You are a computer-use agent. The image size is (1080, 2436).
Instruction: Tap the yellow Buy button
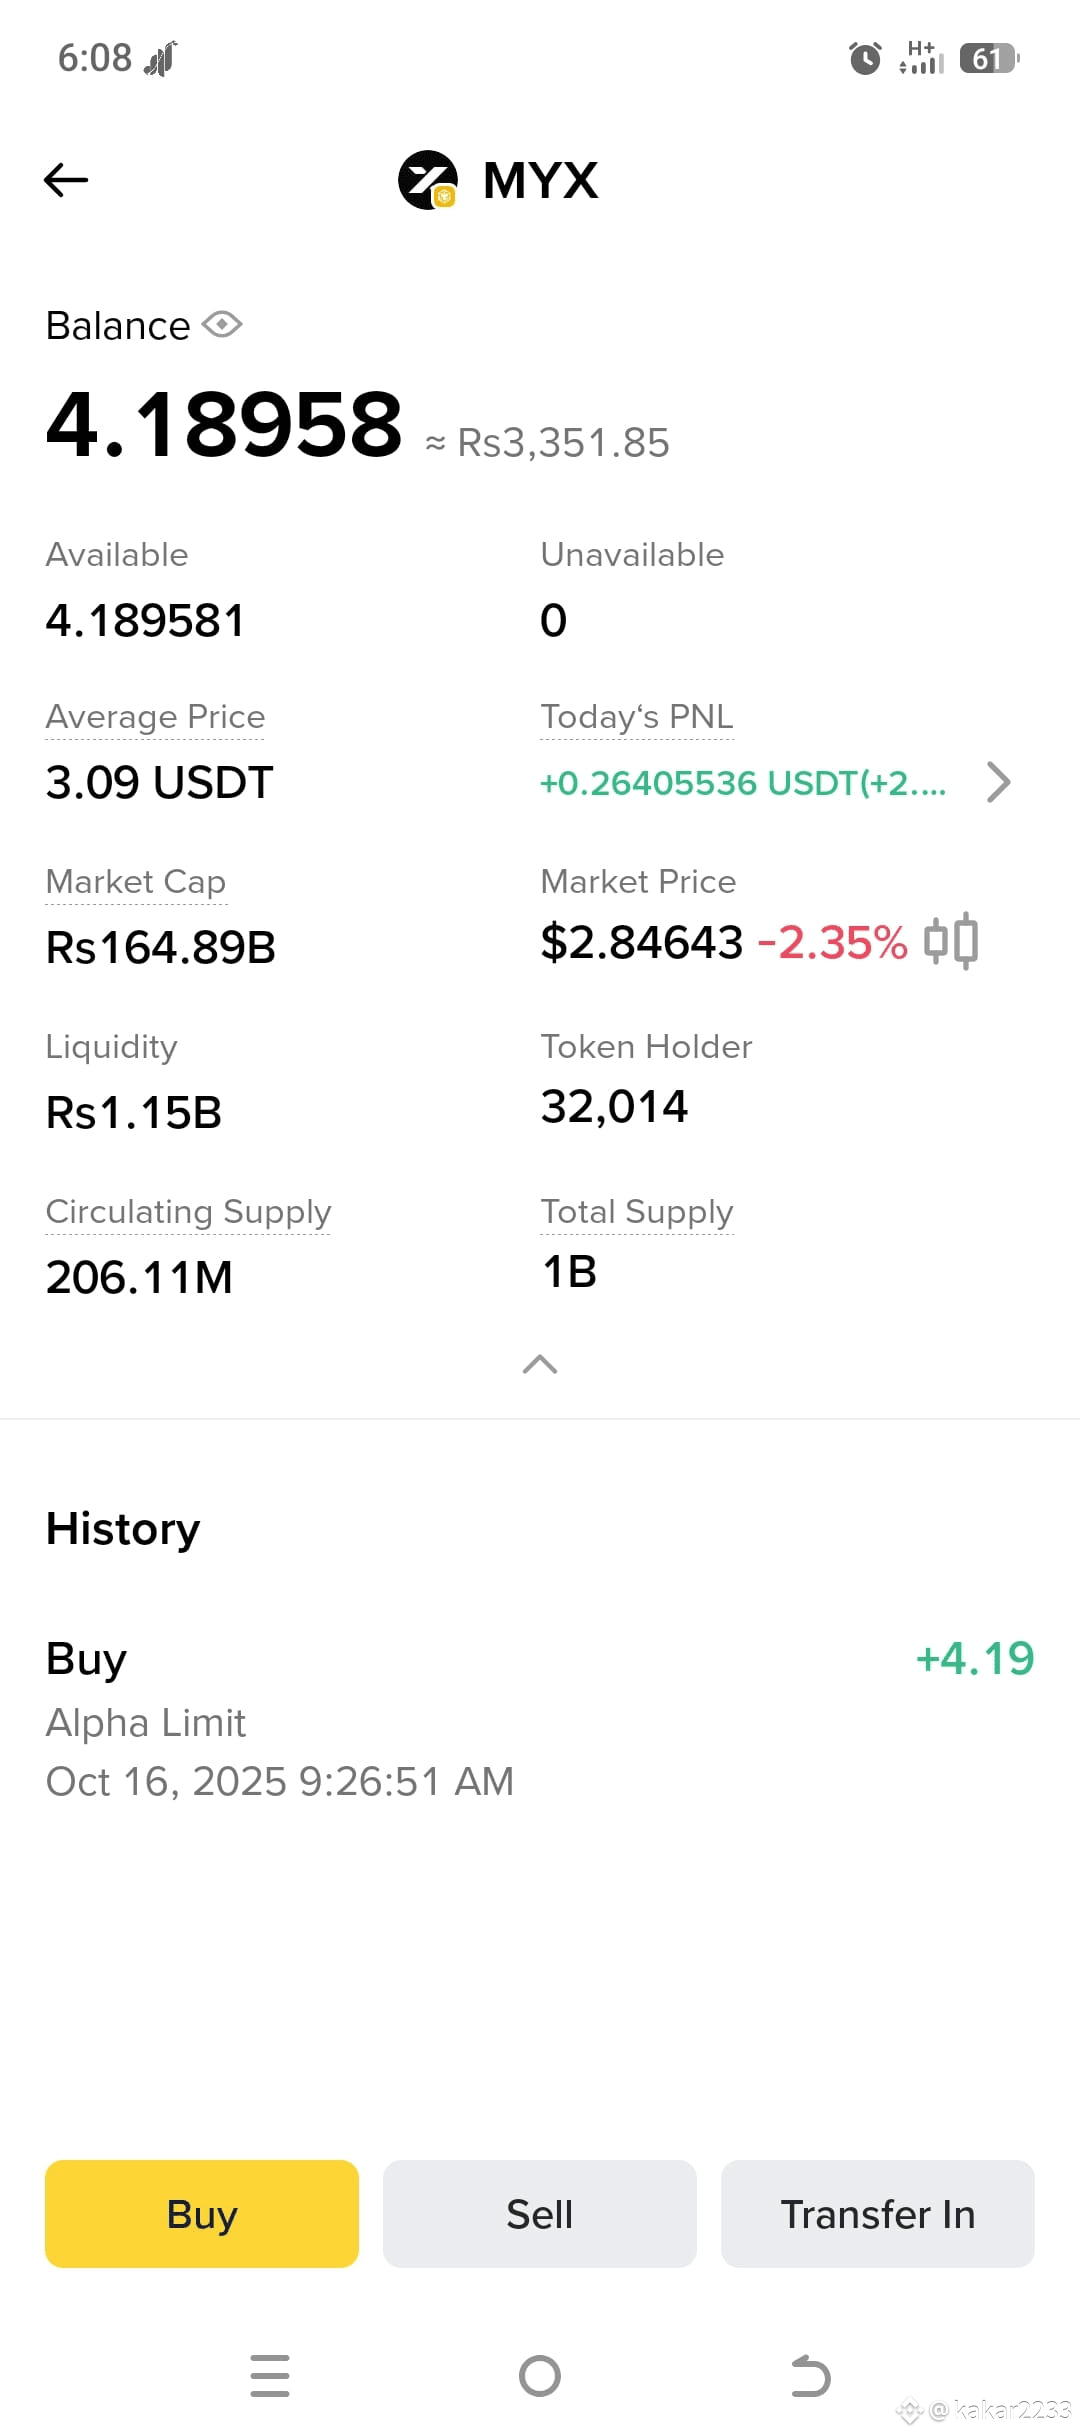202,2214
